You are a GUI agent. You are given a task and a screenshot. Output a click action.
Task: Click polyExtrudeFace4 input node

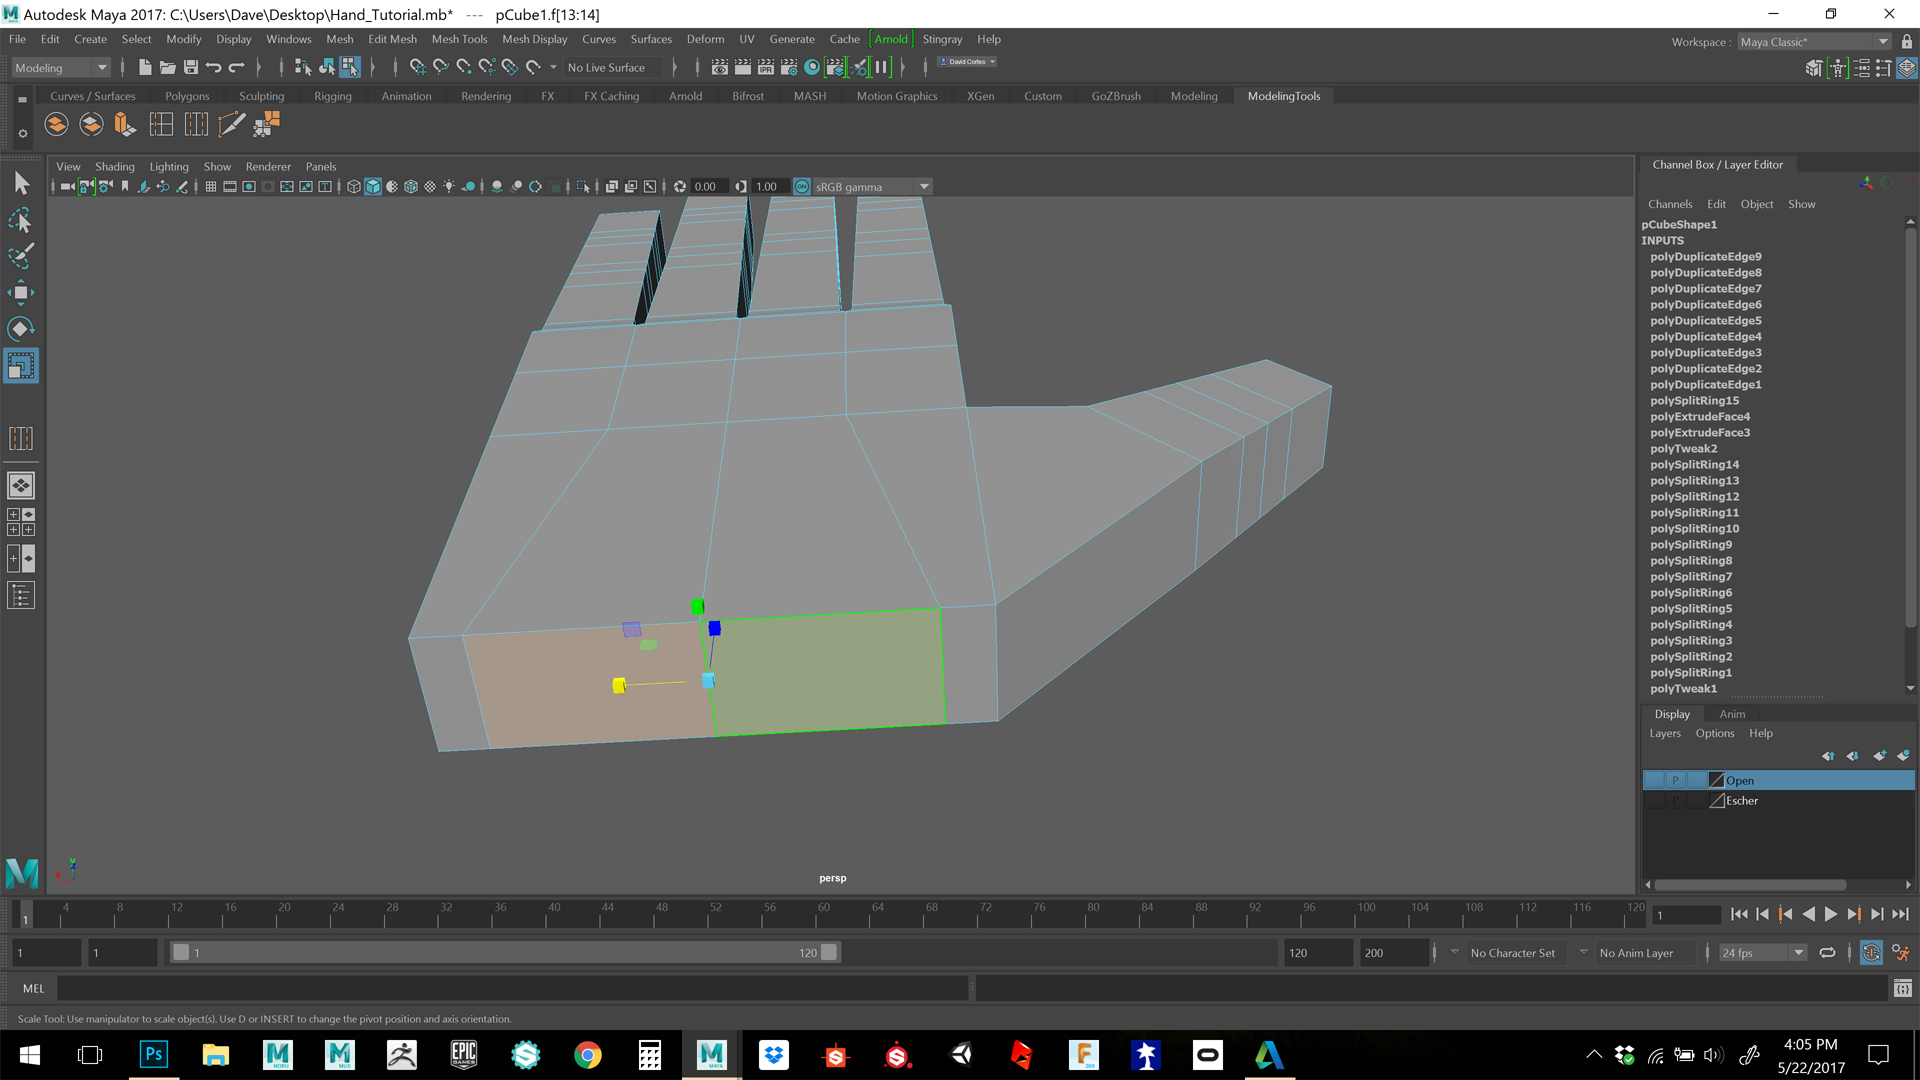tap(1700, 417)
